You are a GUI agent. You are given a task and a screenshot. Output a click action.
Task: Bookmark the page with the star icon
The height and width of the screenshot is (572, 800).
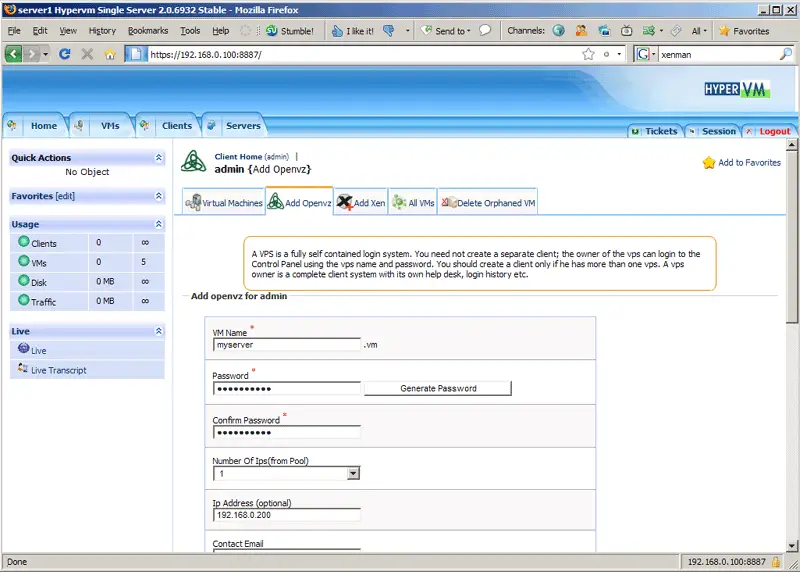coord(588,54)
